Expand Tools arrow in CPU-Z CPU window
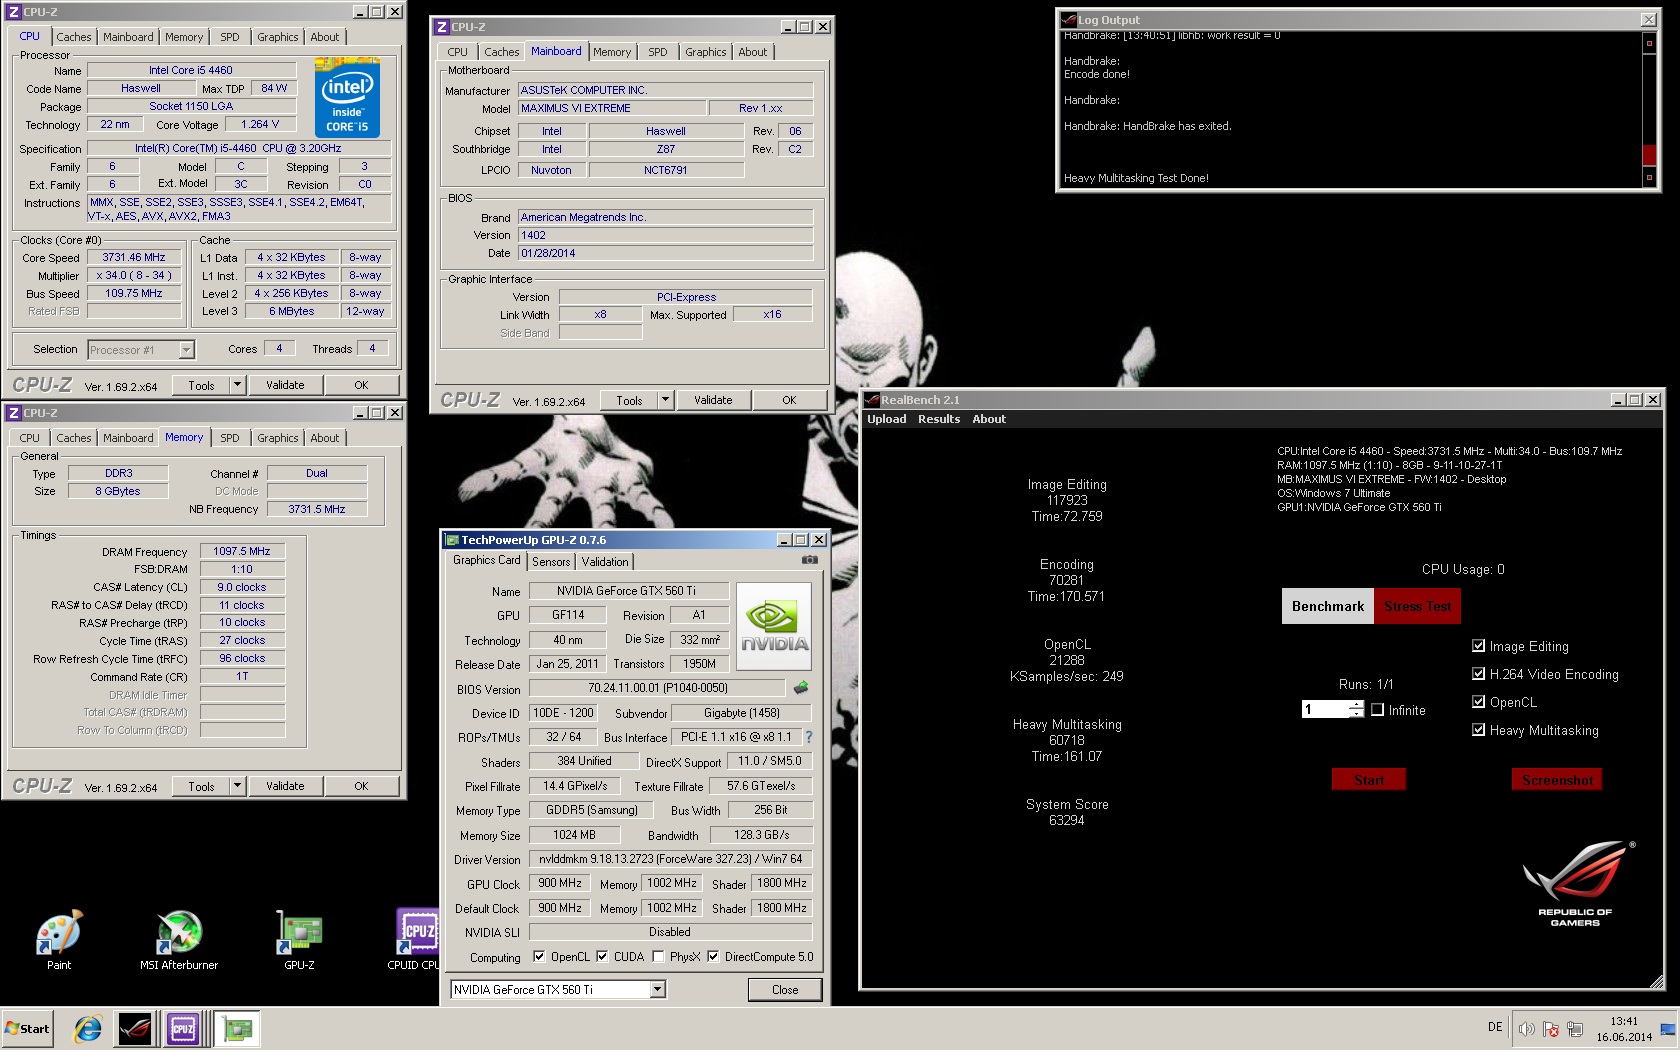1680x1050 pixels. (237, 385)
